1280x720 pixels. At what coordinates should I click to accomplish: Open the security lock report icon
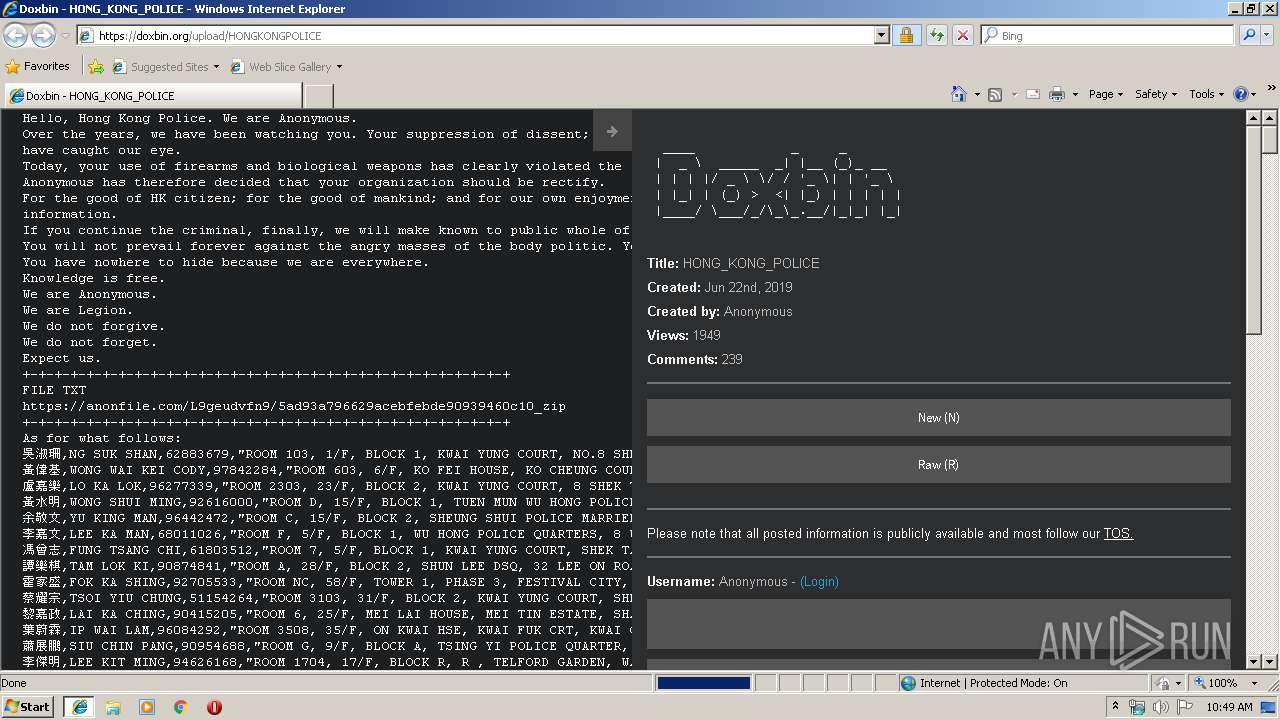click(x=906, y=35)
